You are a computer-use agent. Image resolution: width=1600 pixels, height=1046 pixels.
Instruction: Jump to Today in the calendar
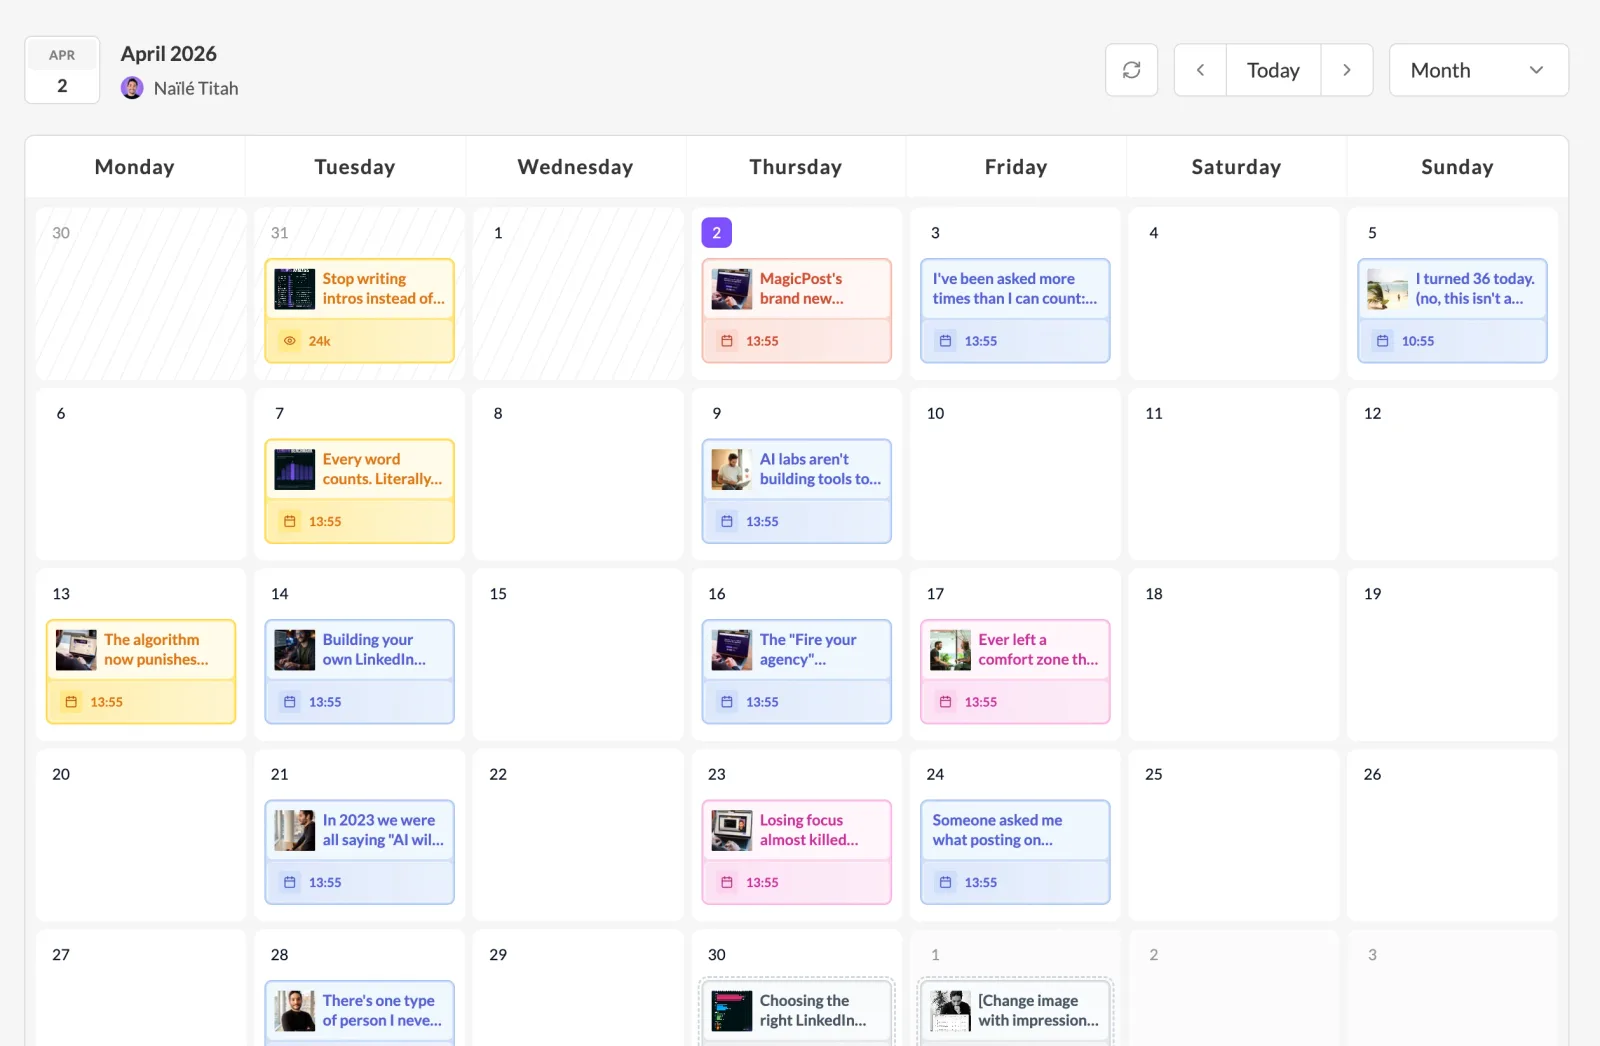[1272, 70]
